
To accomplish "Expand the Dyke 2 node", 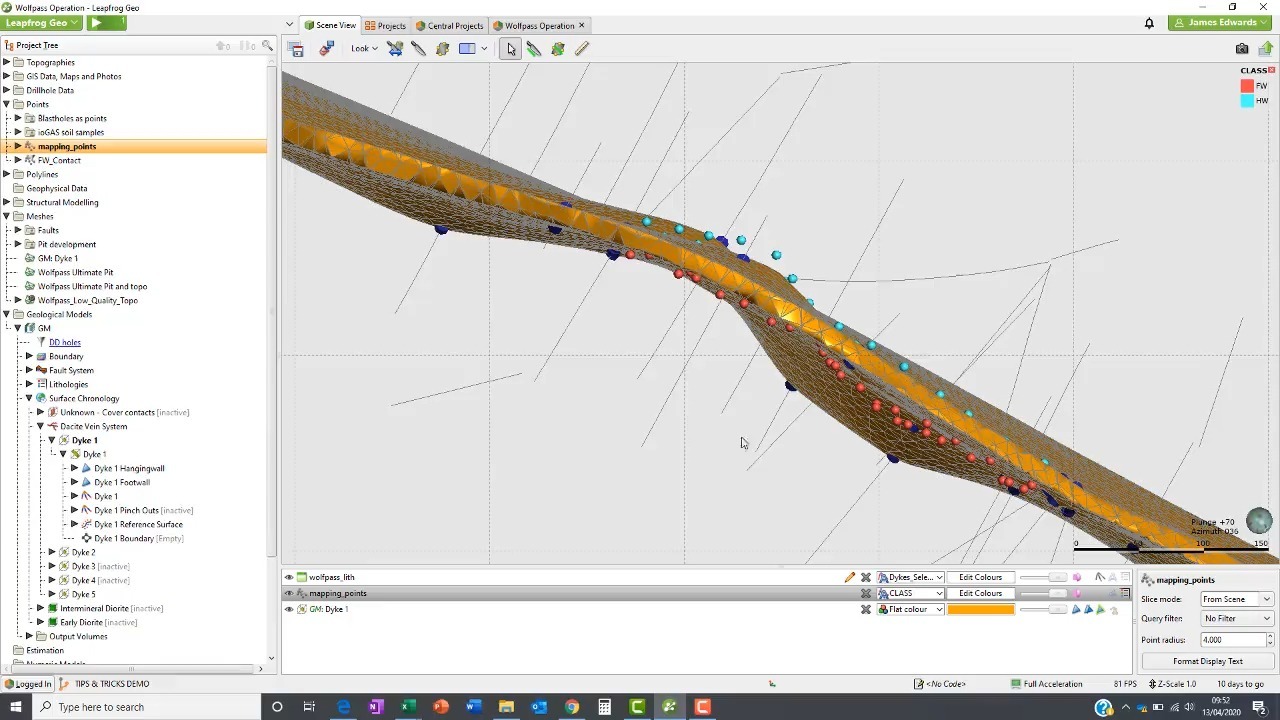I will click(52, 552).
